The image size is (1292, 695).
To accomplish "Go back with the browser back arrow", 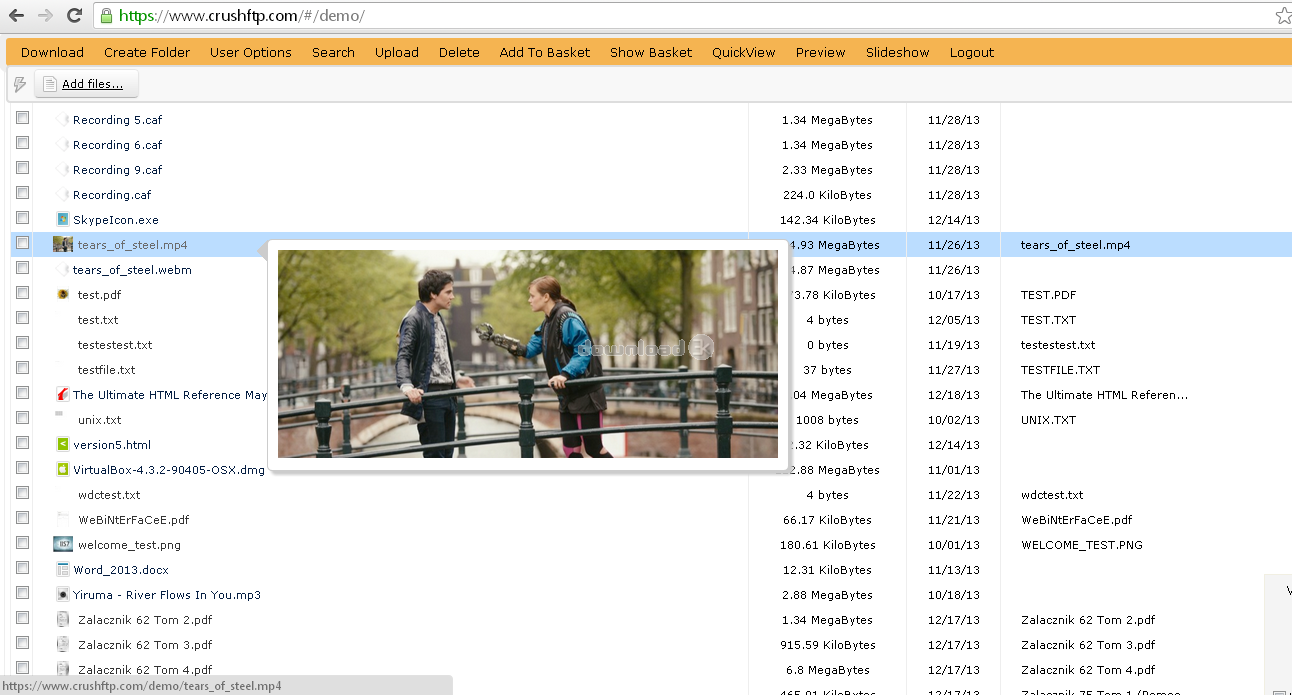I will click(x=17, y=16).
